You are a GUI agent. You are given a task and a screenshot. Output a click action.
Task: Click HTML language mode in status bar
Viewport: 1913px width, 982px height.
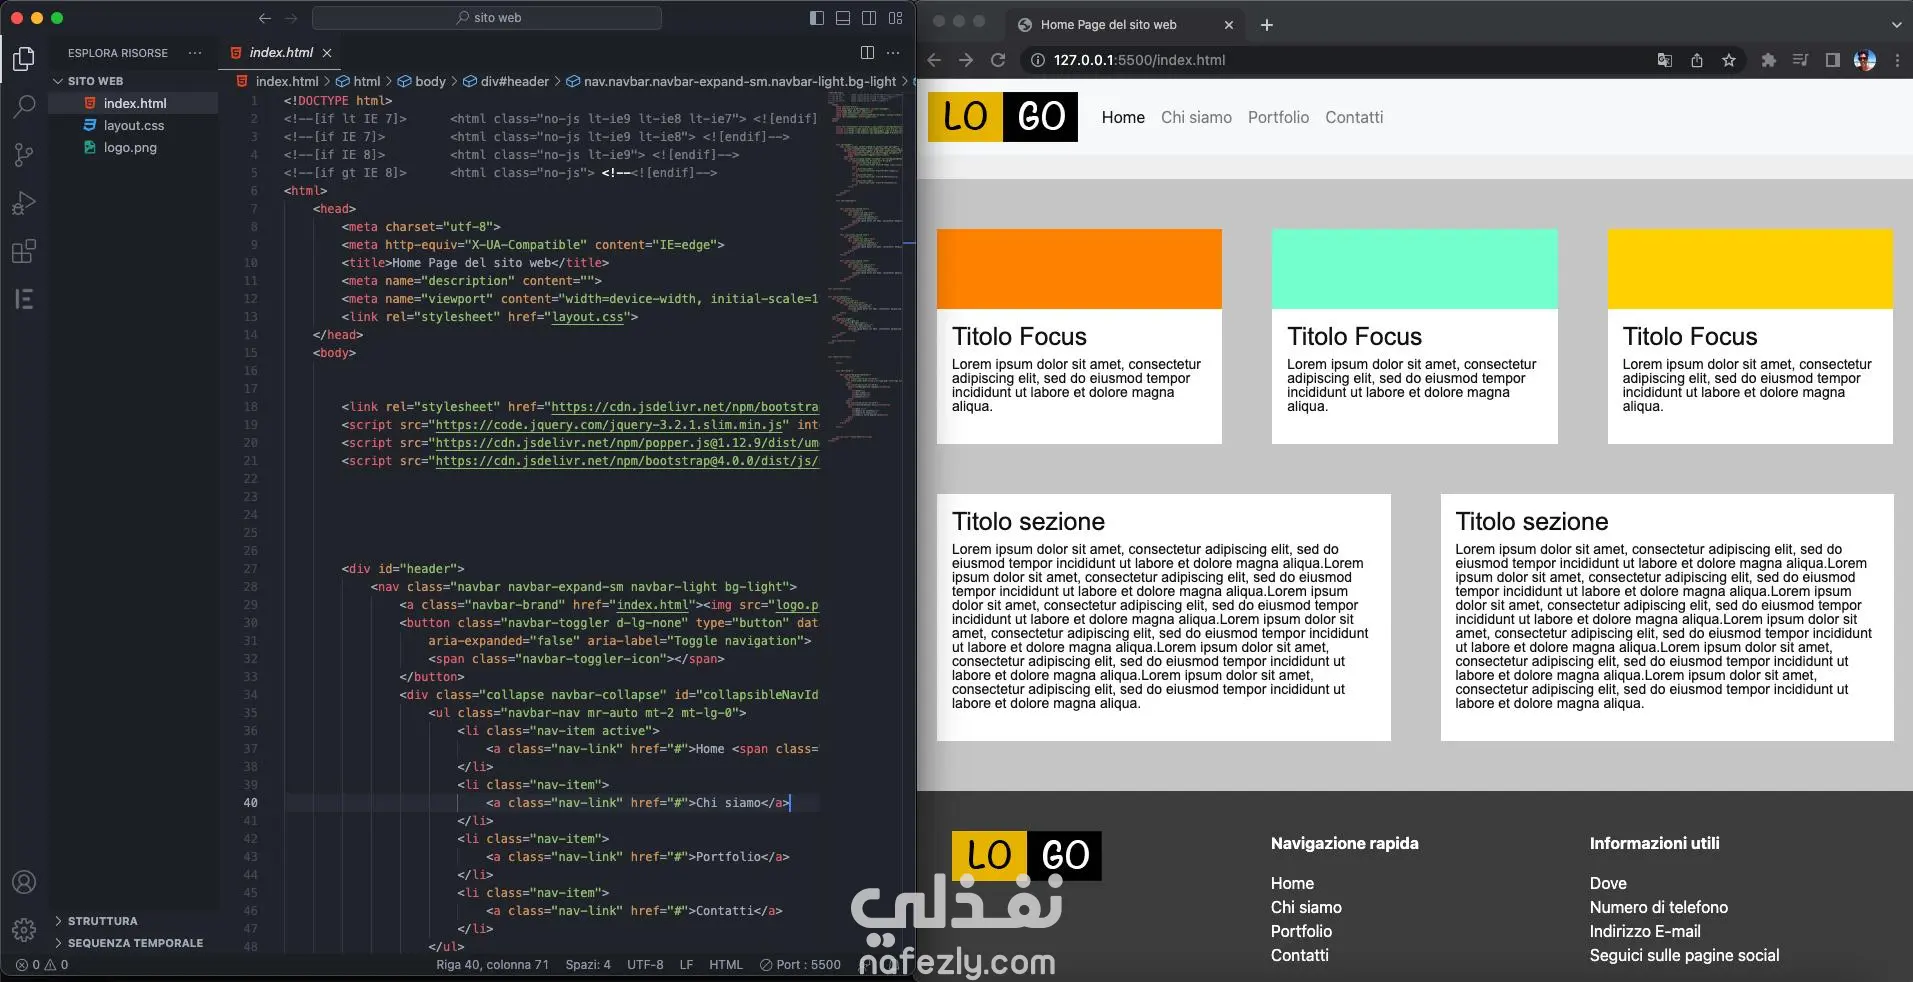pyautogui.click(x=726, y=965)
